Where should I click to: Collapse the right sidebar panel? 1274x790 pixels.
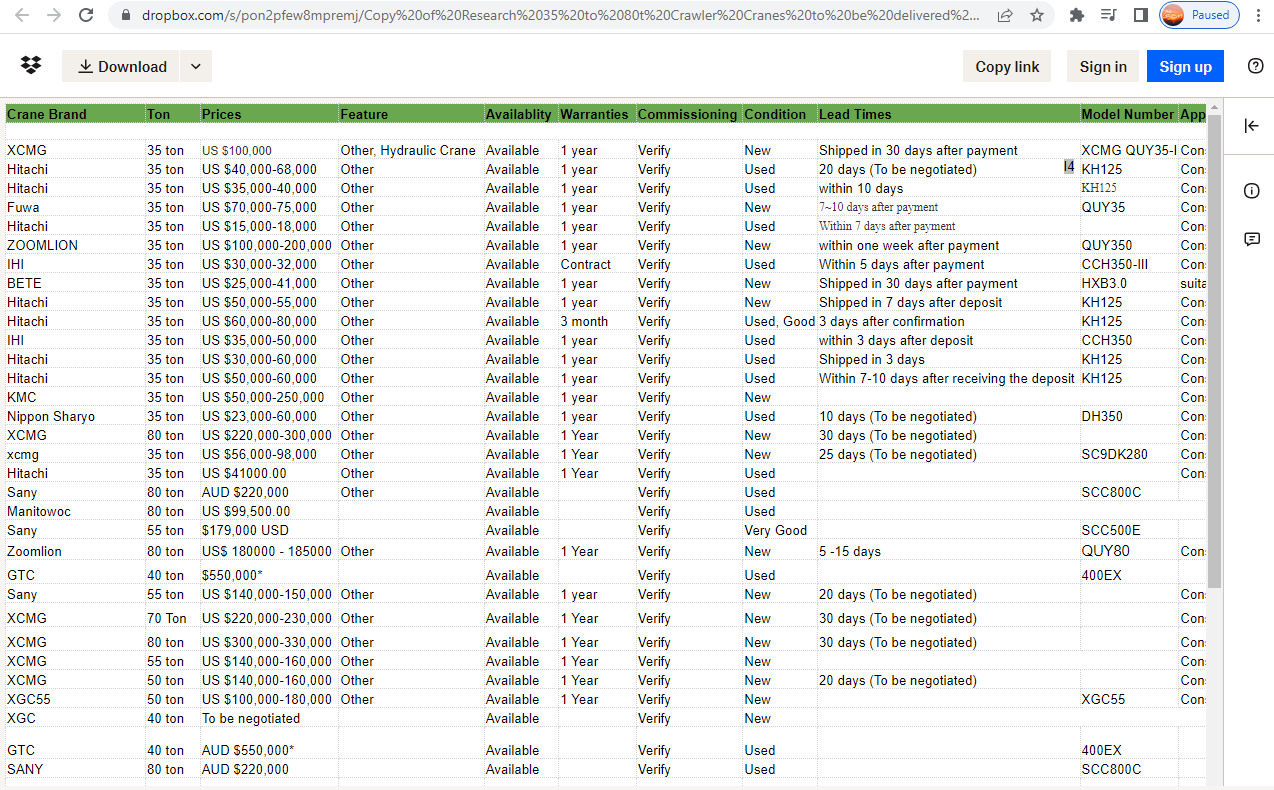pyautogui.click(x=1251, y=125)
